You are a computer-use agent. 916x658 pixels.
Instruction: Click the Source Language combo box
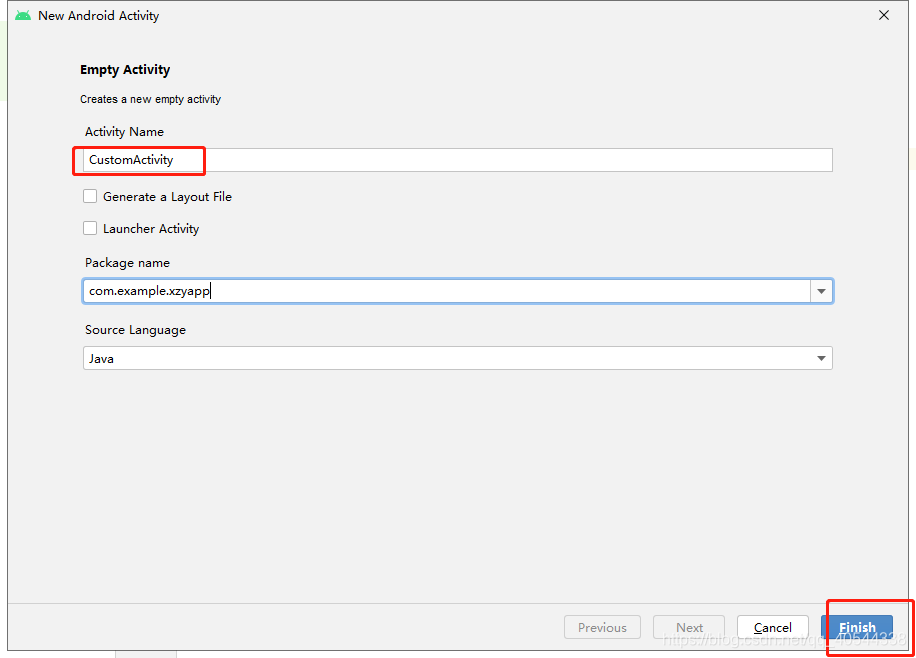click(457, 357)
